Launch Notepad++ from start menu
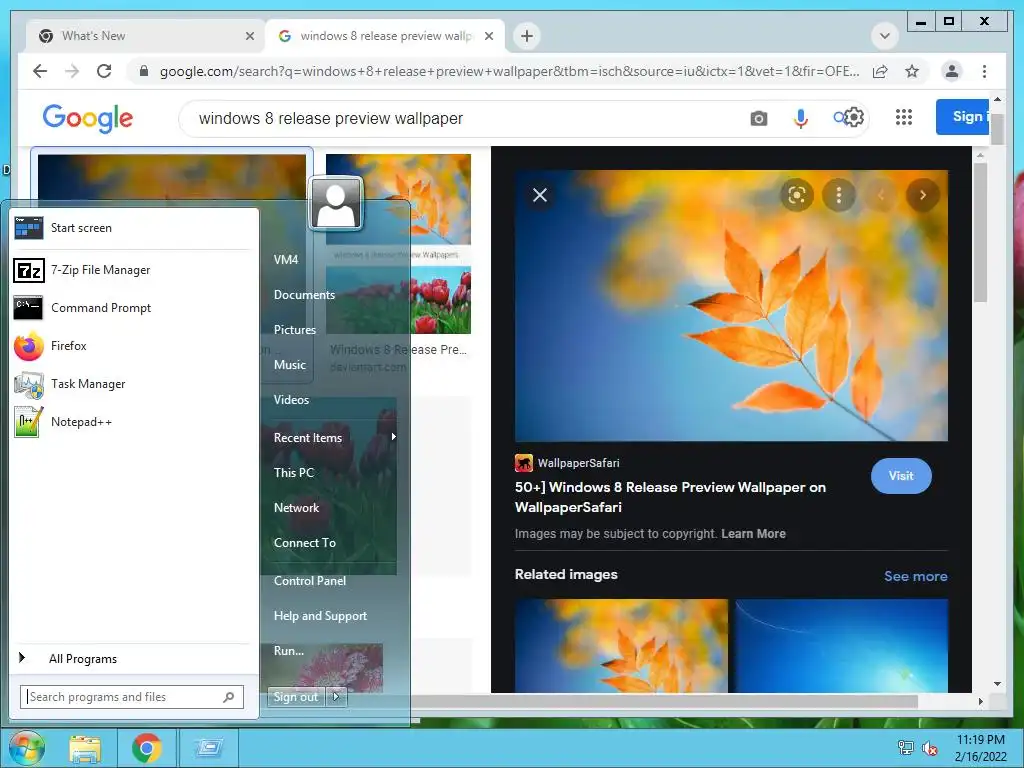 134,422
